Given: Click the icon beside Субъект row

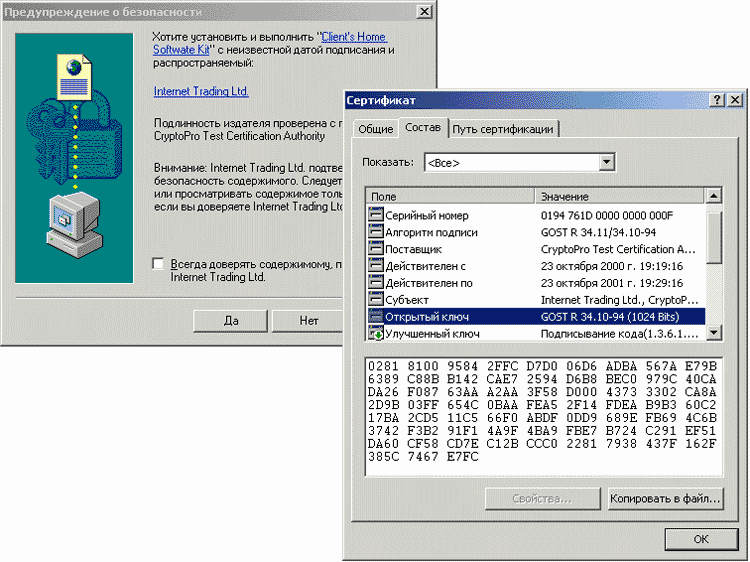Looking at the screenshot, I should pos(376,299).
